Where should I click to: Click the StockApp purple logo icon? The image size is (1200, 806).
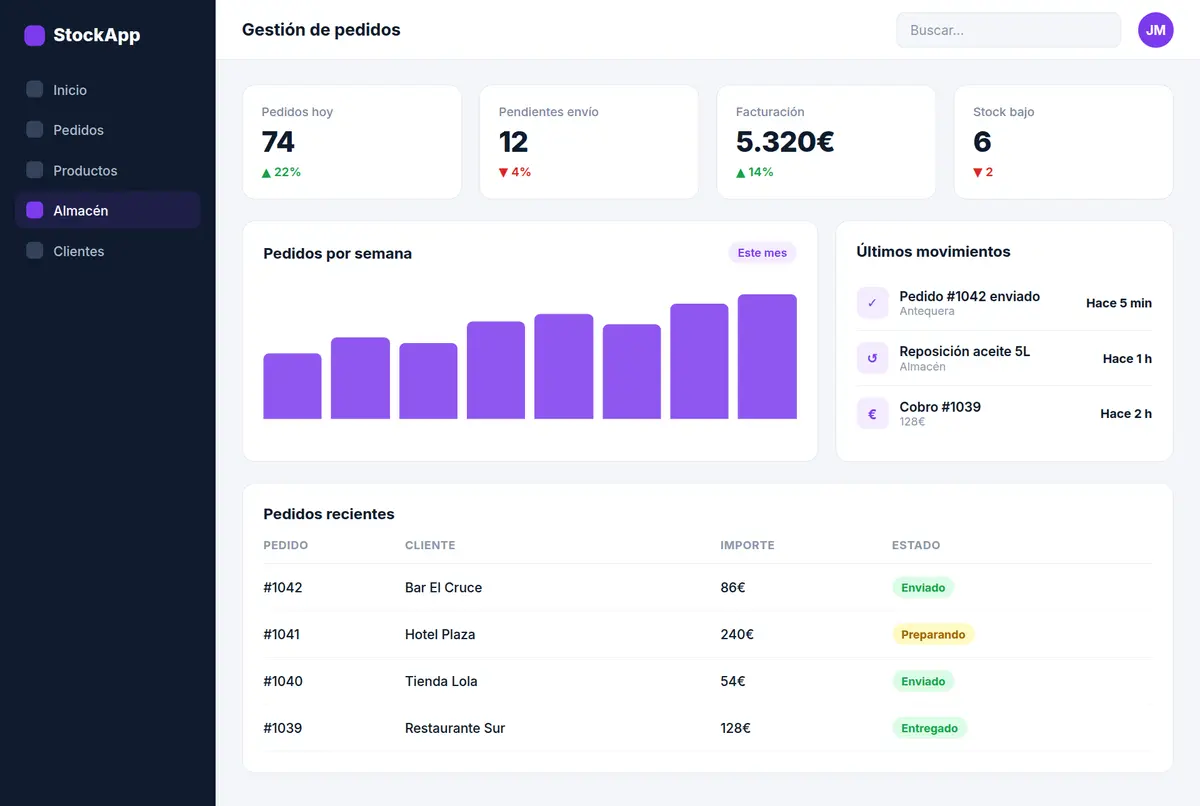point(35,36)
